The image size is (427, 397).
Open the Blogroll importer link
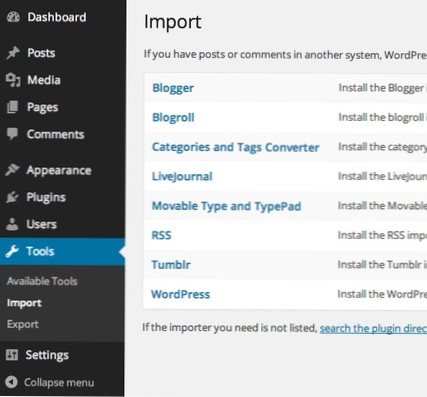click(x=173, y=117)
